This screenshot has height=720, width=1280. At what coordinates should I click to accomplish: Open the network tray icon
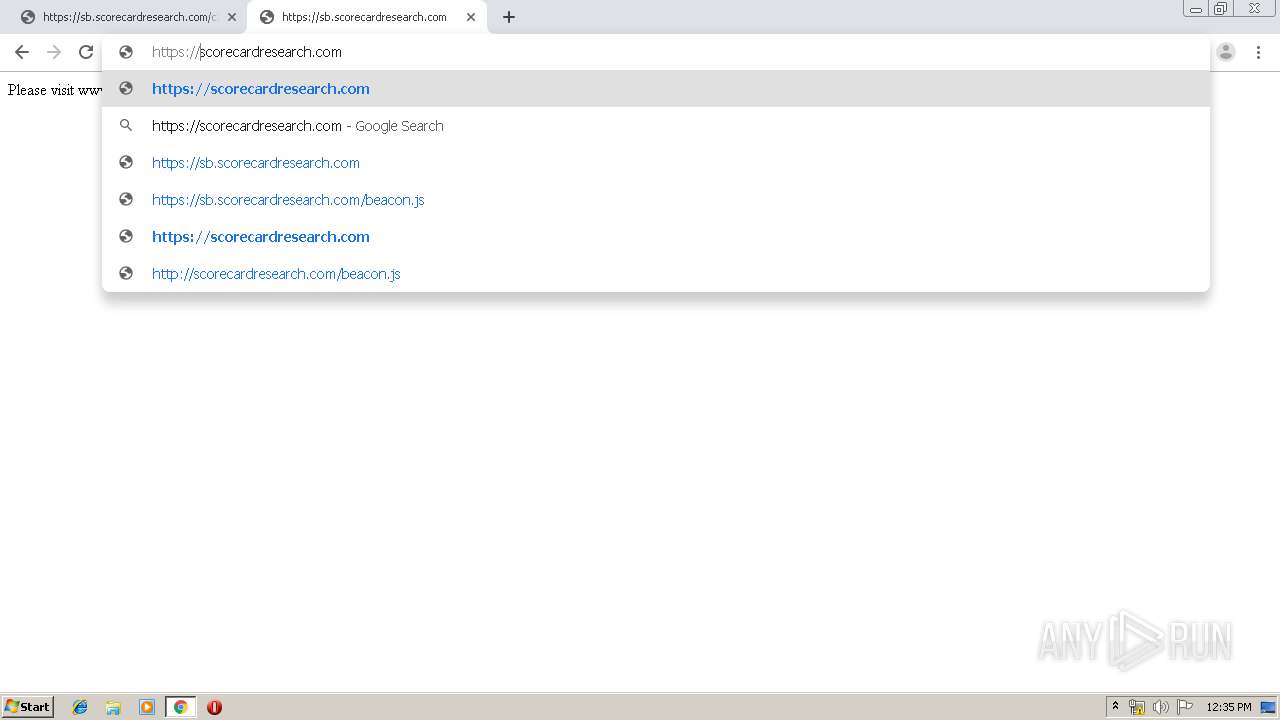pyautogui.click(x=1137, y=707)
